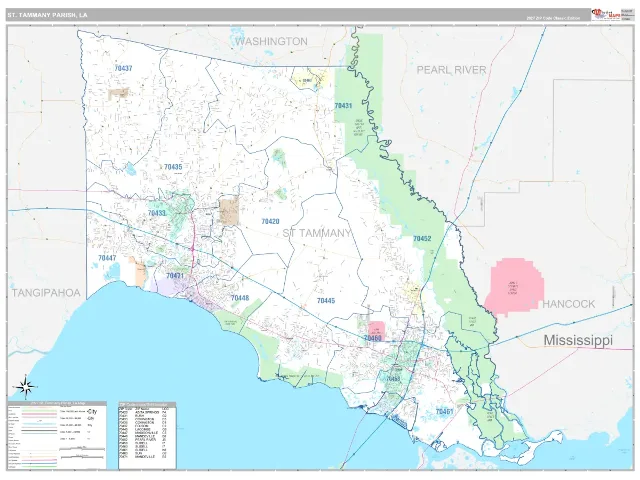Select ZIP code label 70431
This screenshot has width=640, height=480.
[343, 105]
